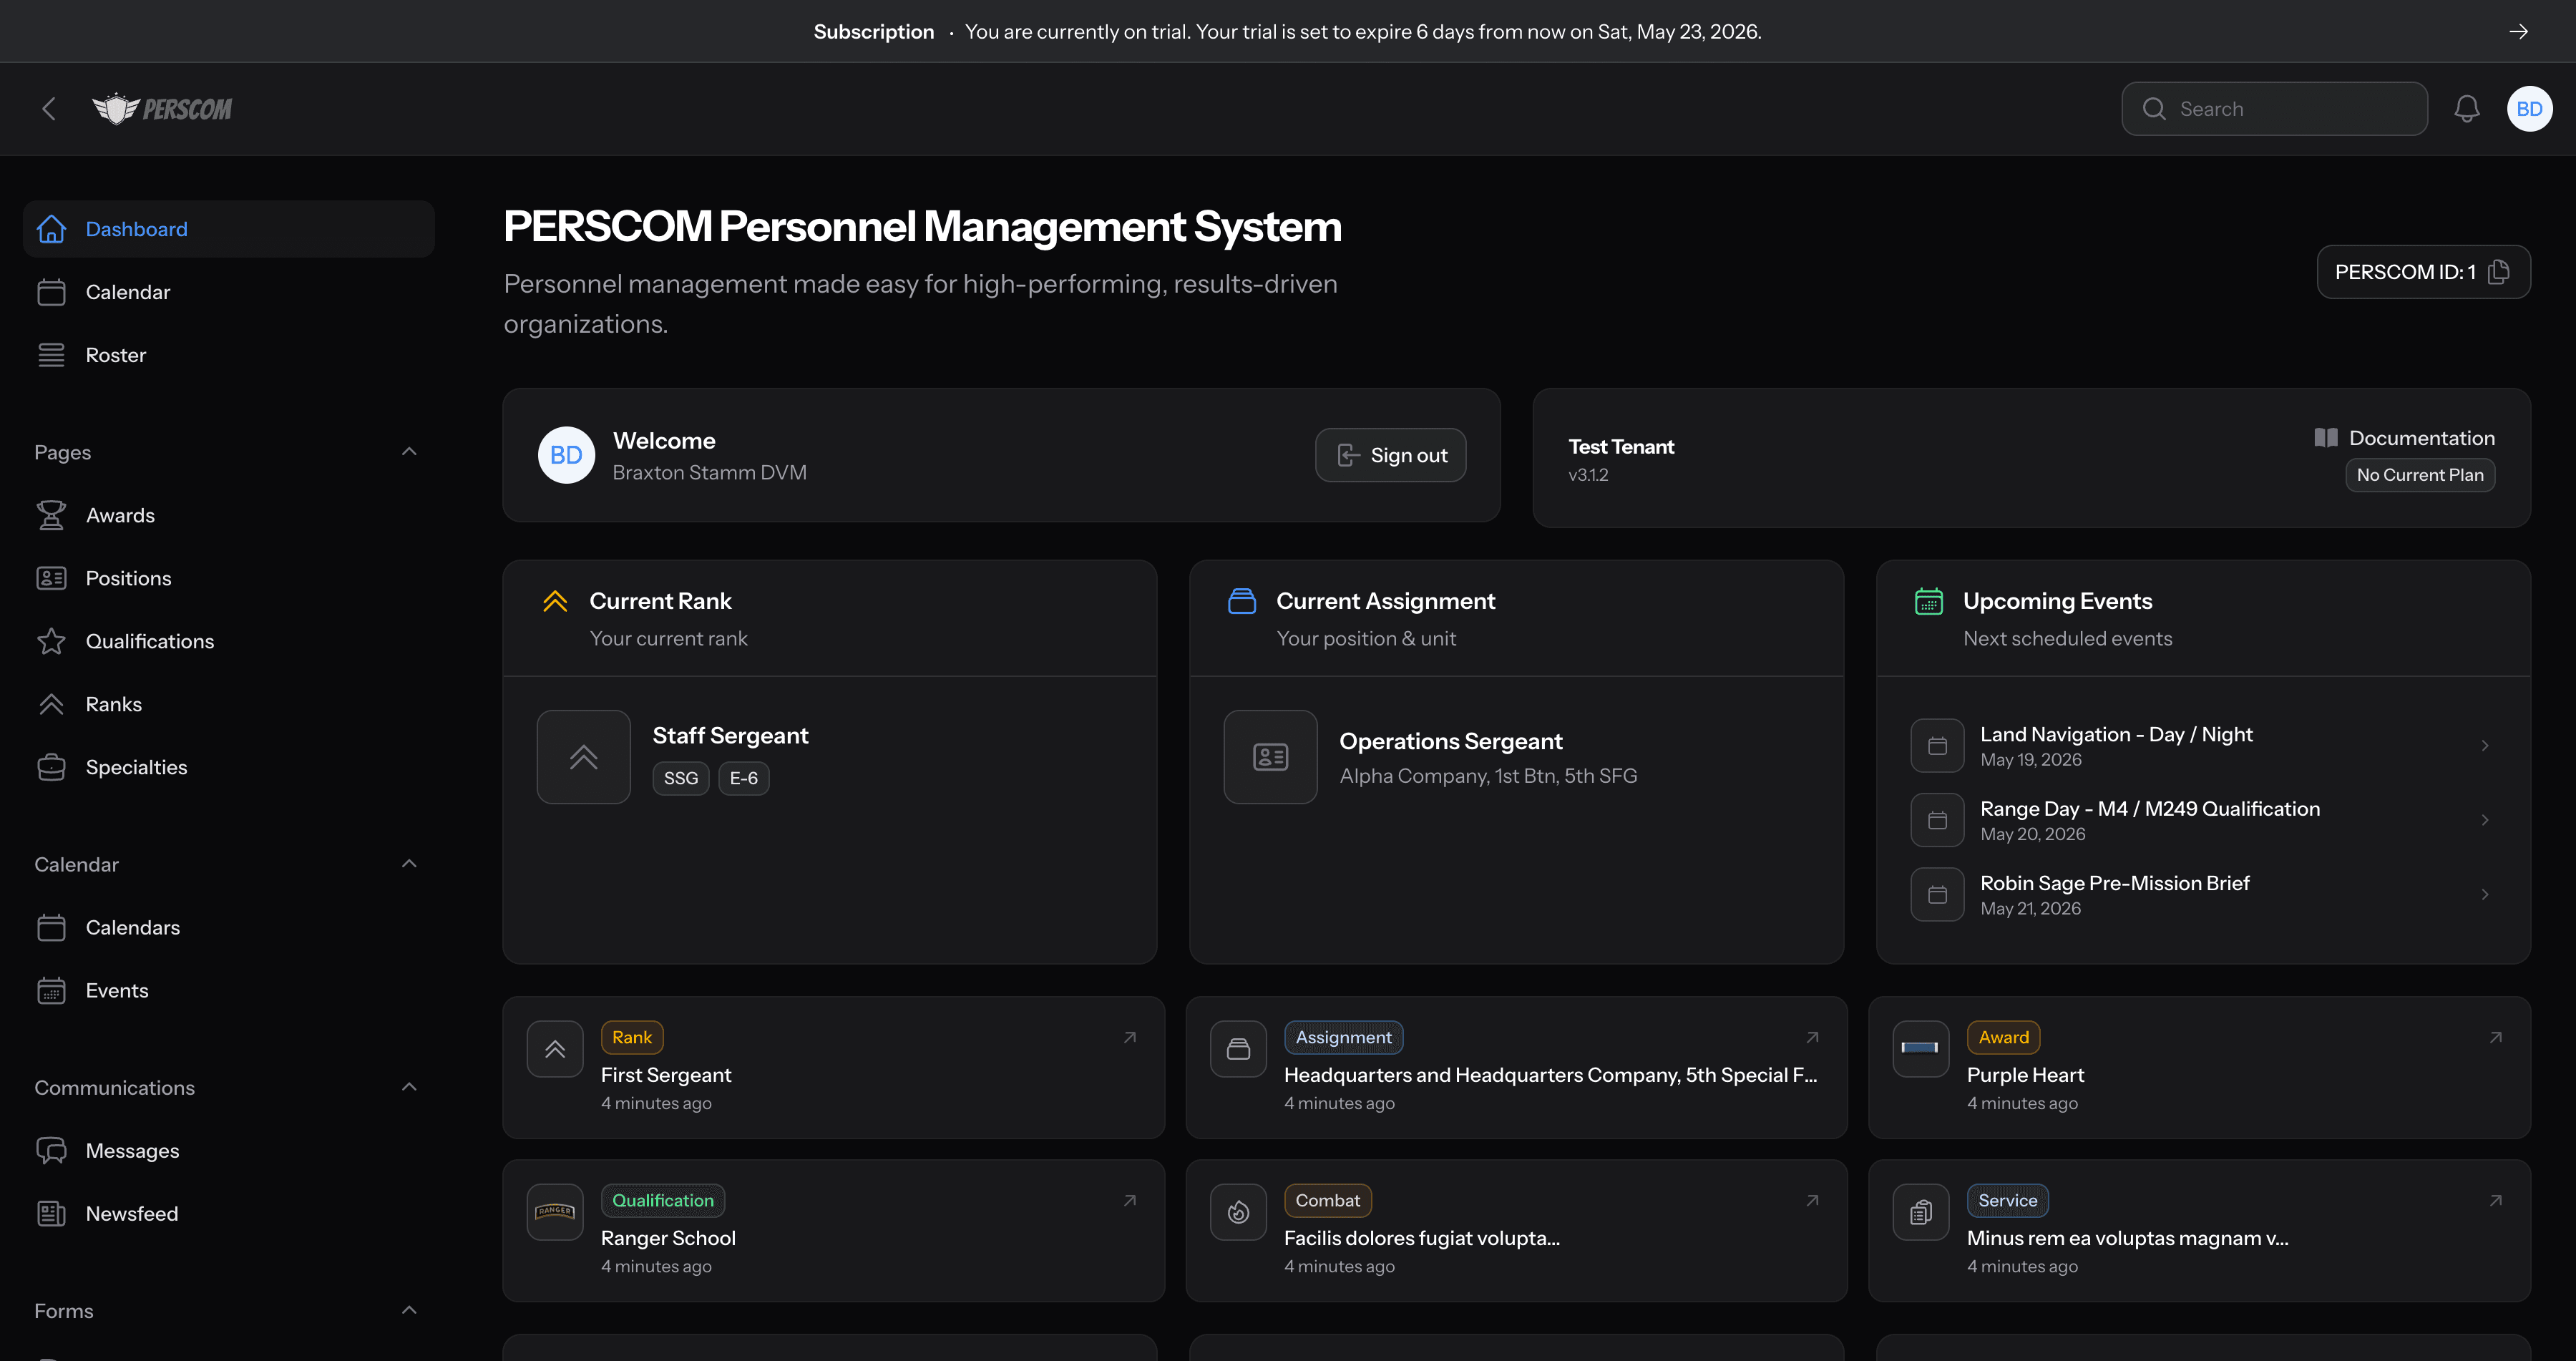Click the Combat flame icon

(x=1239, y=1212)
